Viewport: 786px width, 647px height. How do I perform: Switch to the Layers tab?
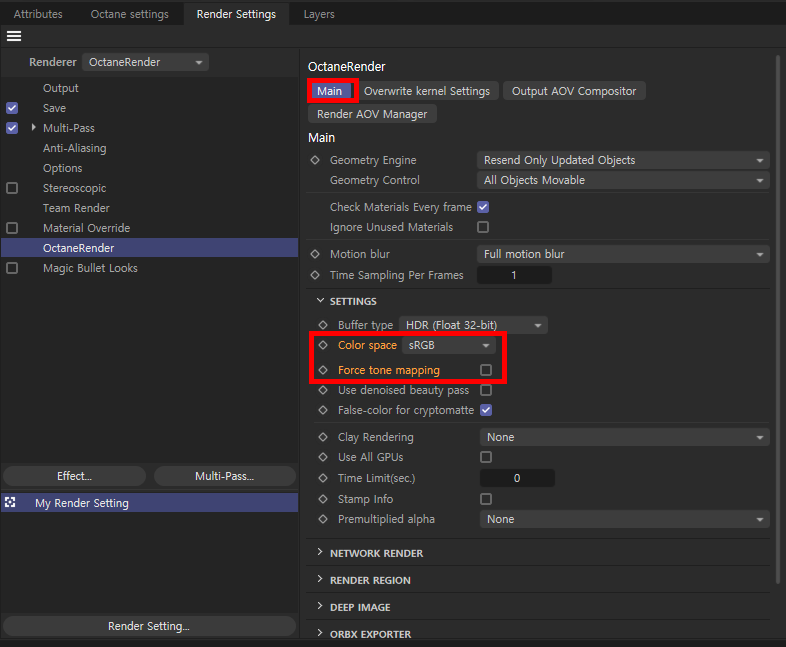(319, 14)
